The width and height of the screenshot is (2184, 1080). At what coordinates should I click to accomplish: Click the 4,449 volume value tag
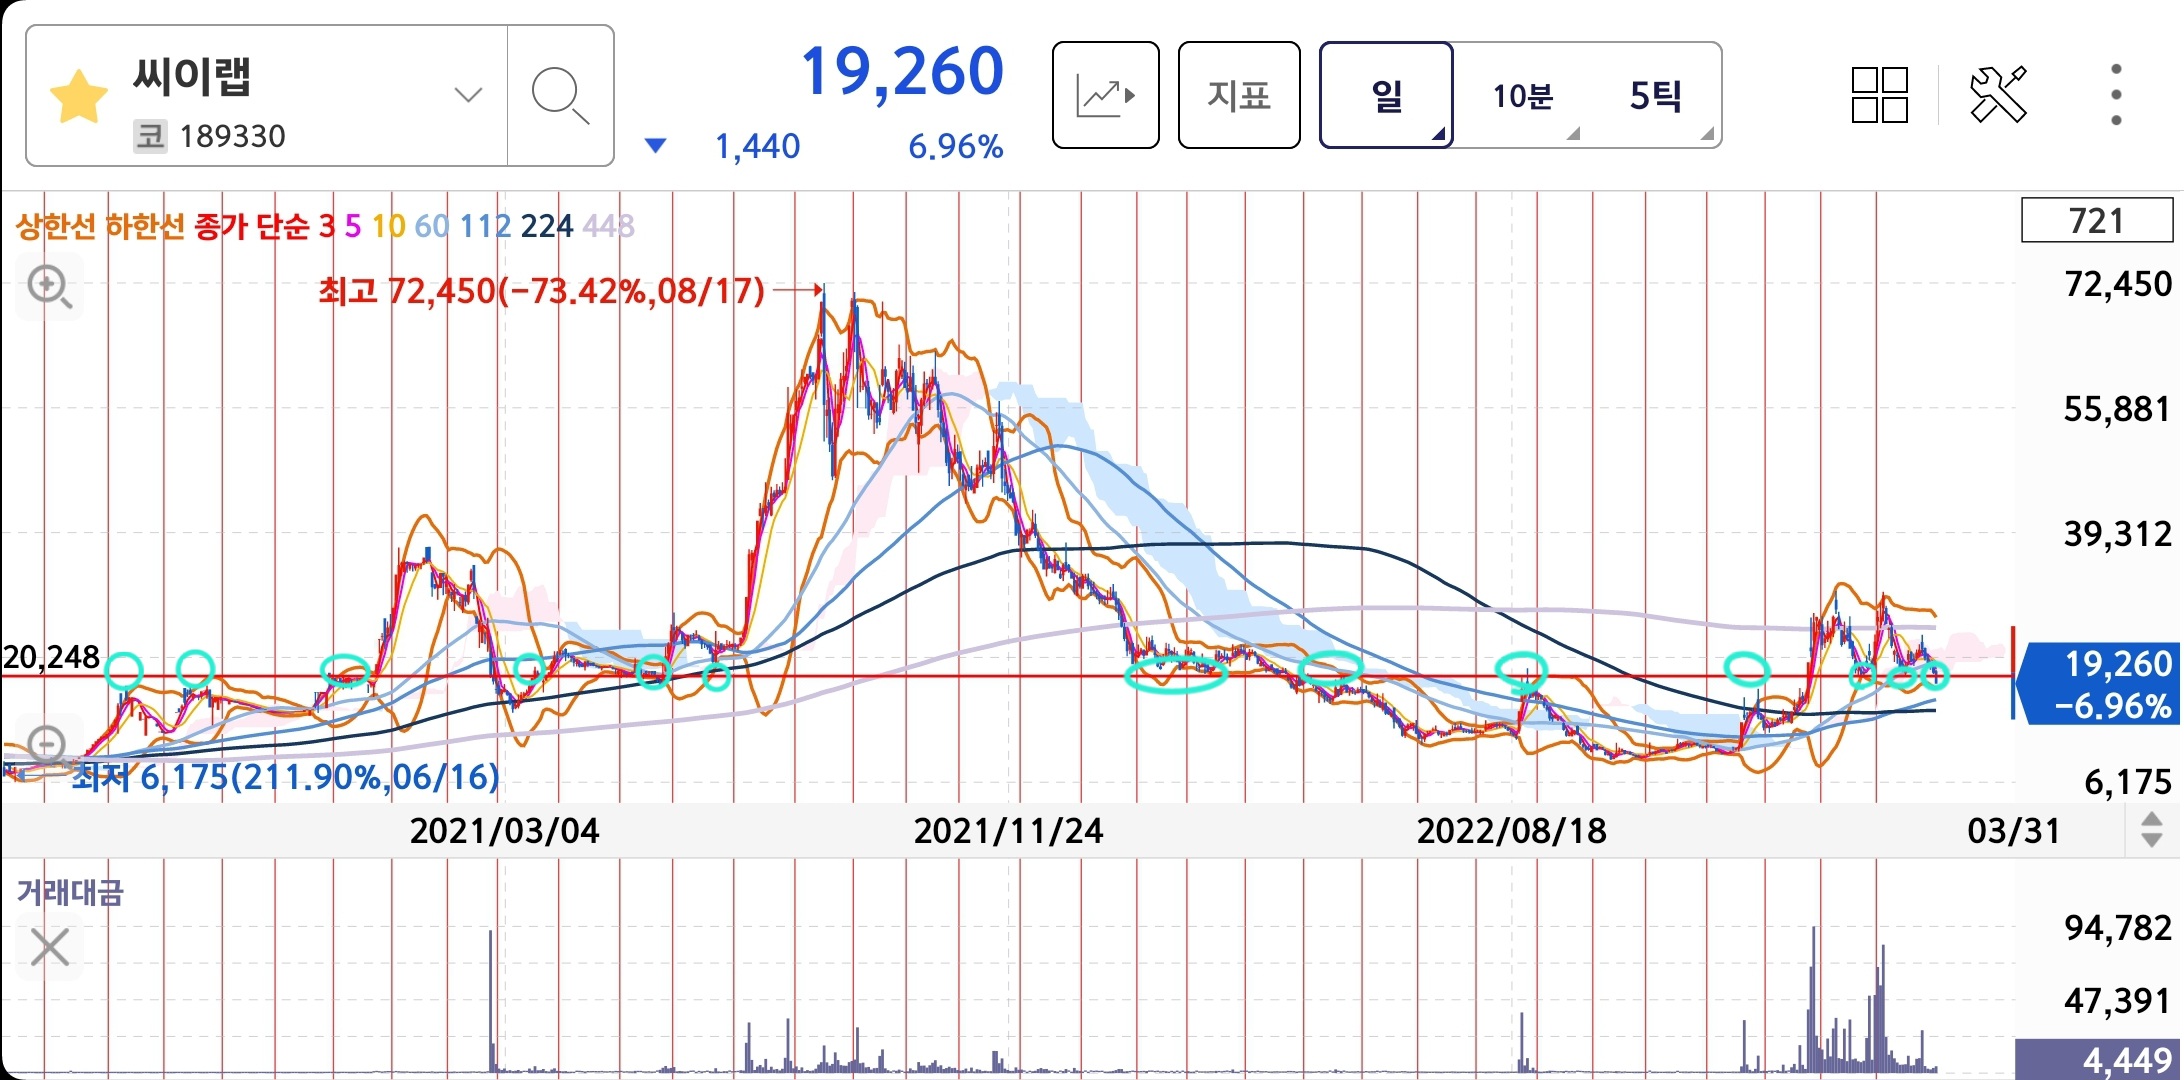click(2097, 1059)
